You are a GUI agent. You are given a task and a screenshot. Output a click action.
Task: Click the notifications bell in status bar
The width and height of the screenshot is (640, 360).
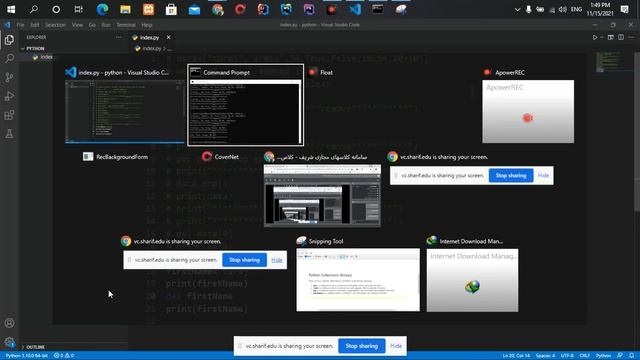[x=631, y=356]
